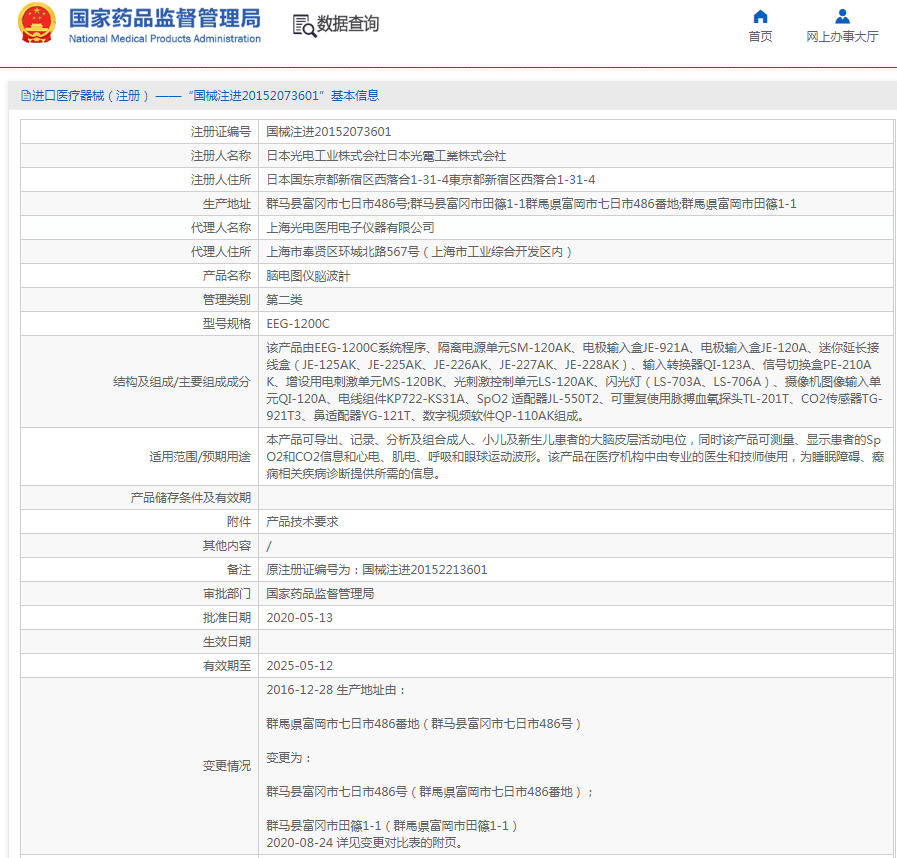This screenshot has height=858, width=897.
Task: Click the 进口医疗器械（注册）section header text
Action: pyautogui.click(x=90, y=96)
